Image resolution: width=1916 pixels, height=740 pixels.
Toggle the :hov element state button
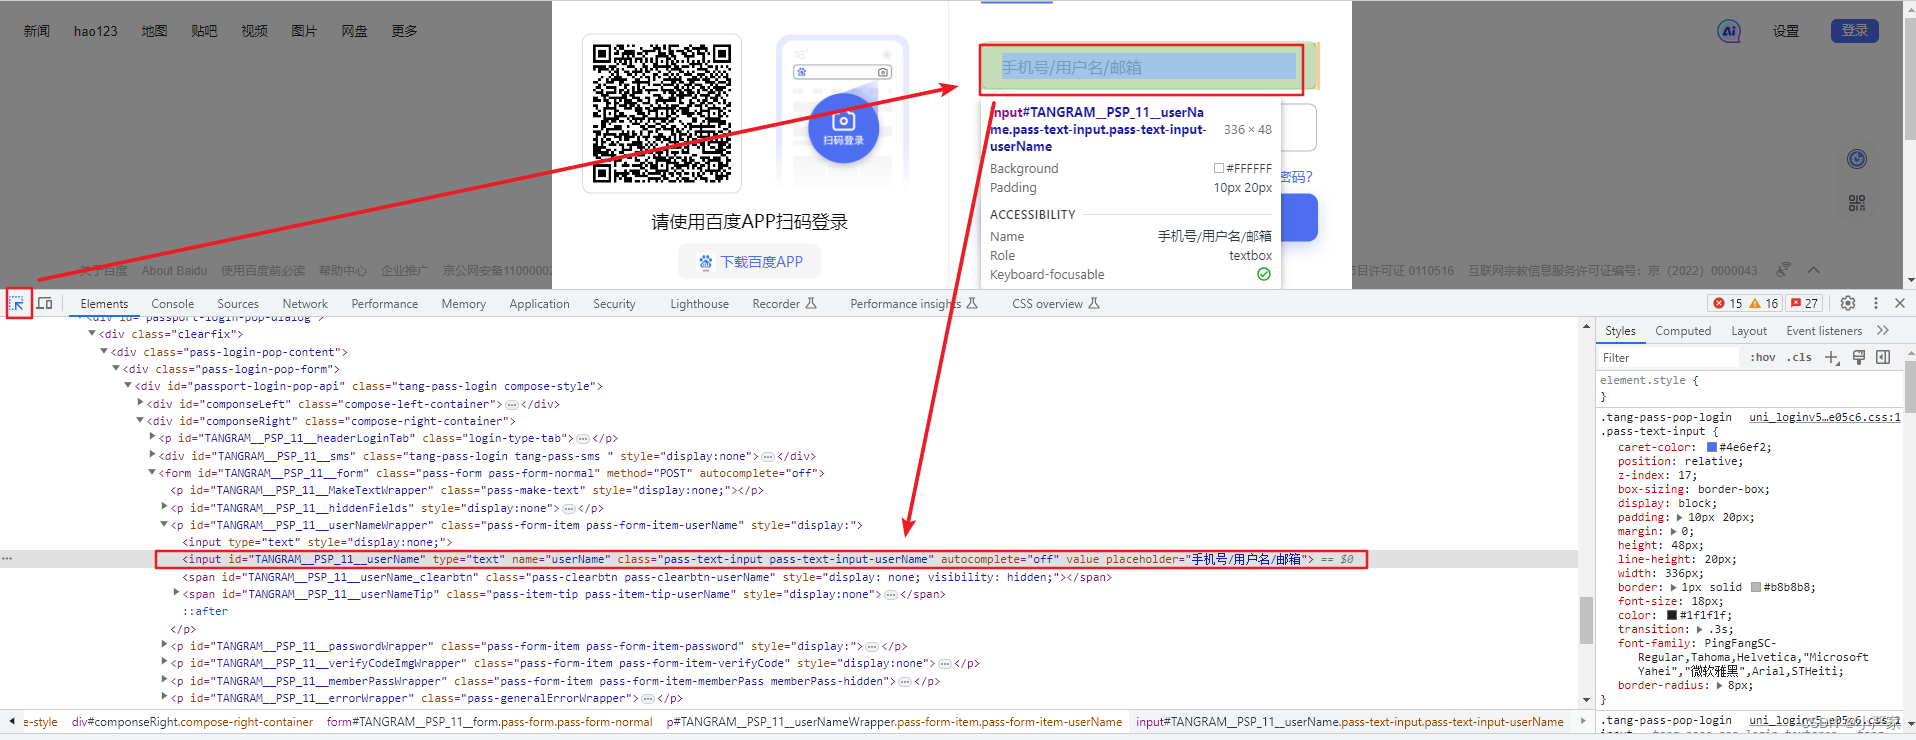[x=1763, y=357]
